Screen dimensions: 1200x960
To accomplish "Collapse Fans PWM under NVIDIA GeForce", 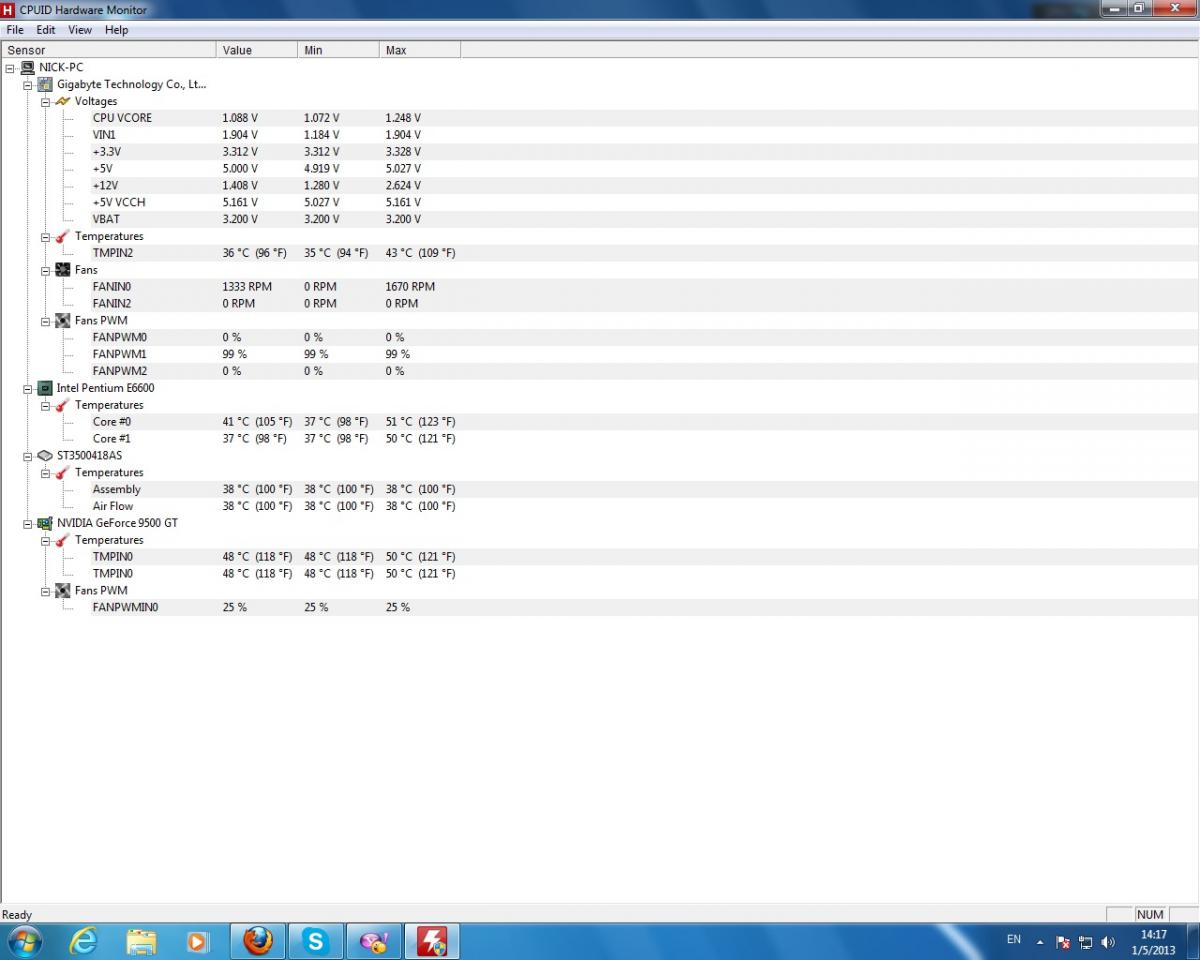I will click(45, 590).
